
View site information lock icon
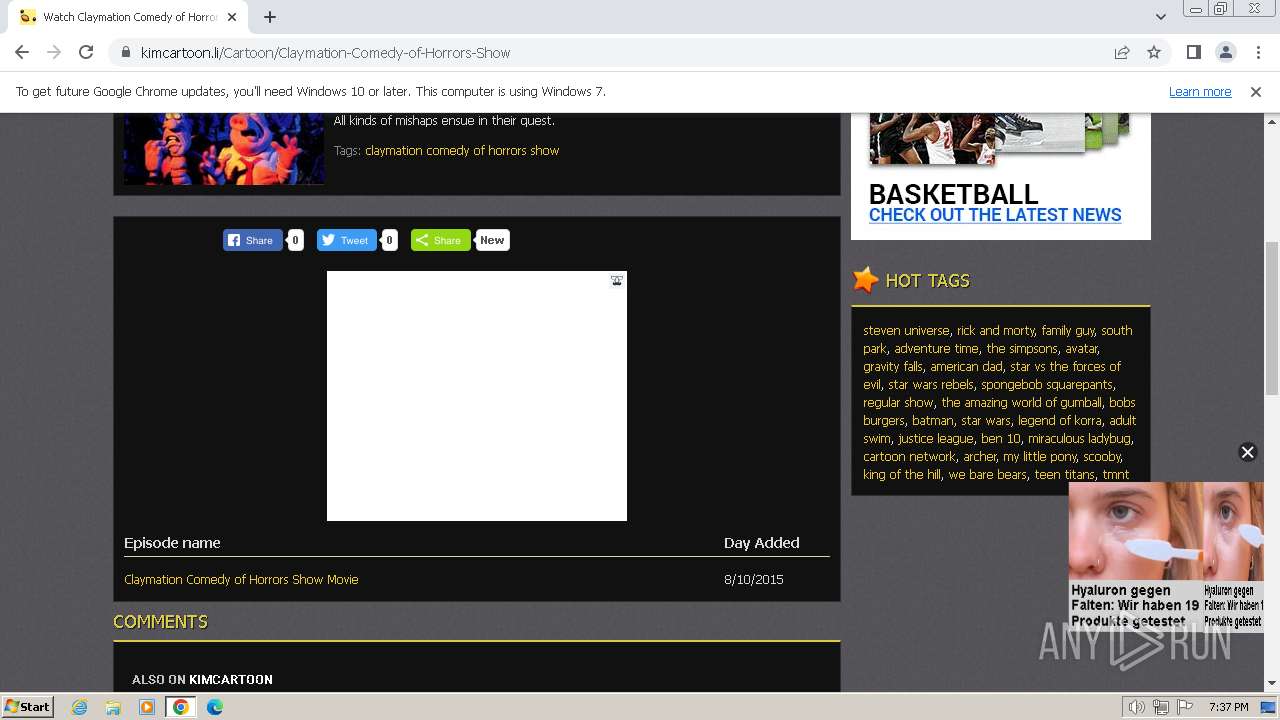point(126,53)
